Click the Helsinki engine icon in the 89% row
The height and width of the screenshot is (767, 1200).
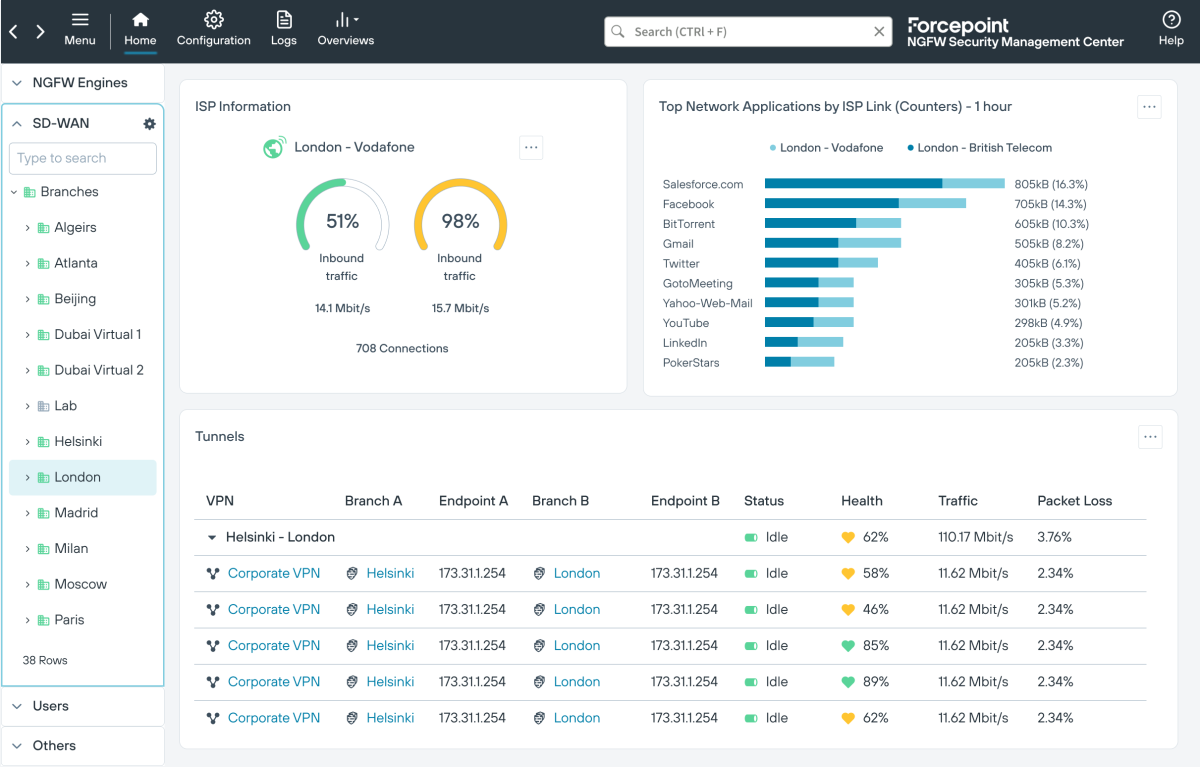tap(352, 682)
